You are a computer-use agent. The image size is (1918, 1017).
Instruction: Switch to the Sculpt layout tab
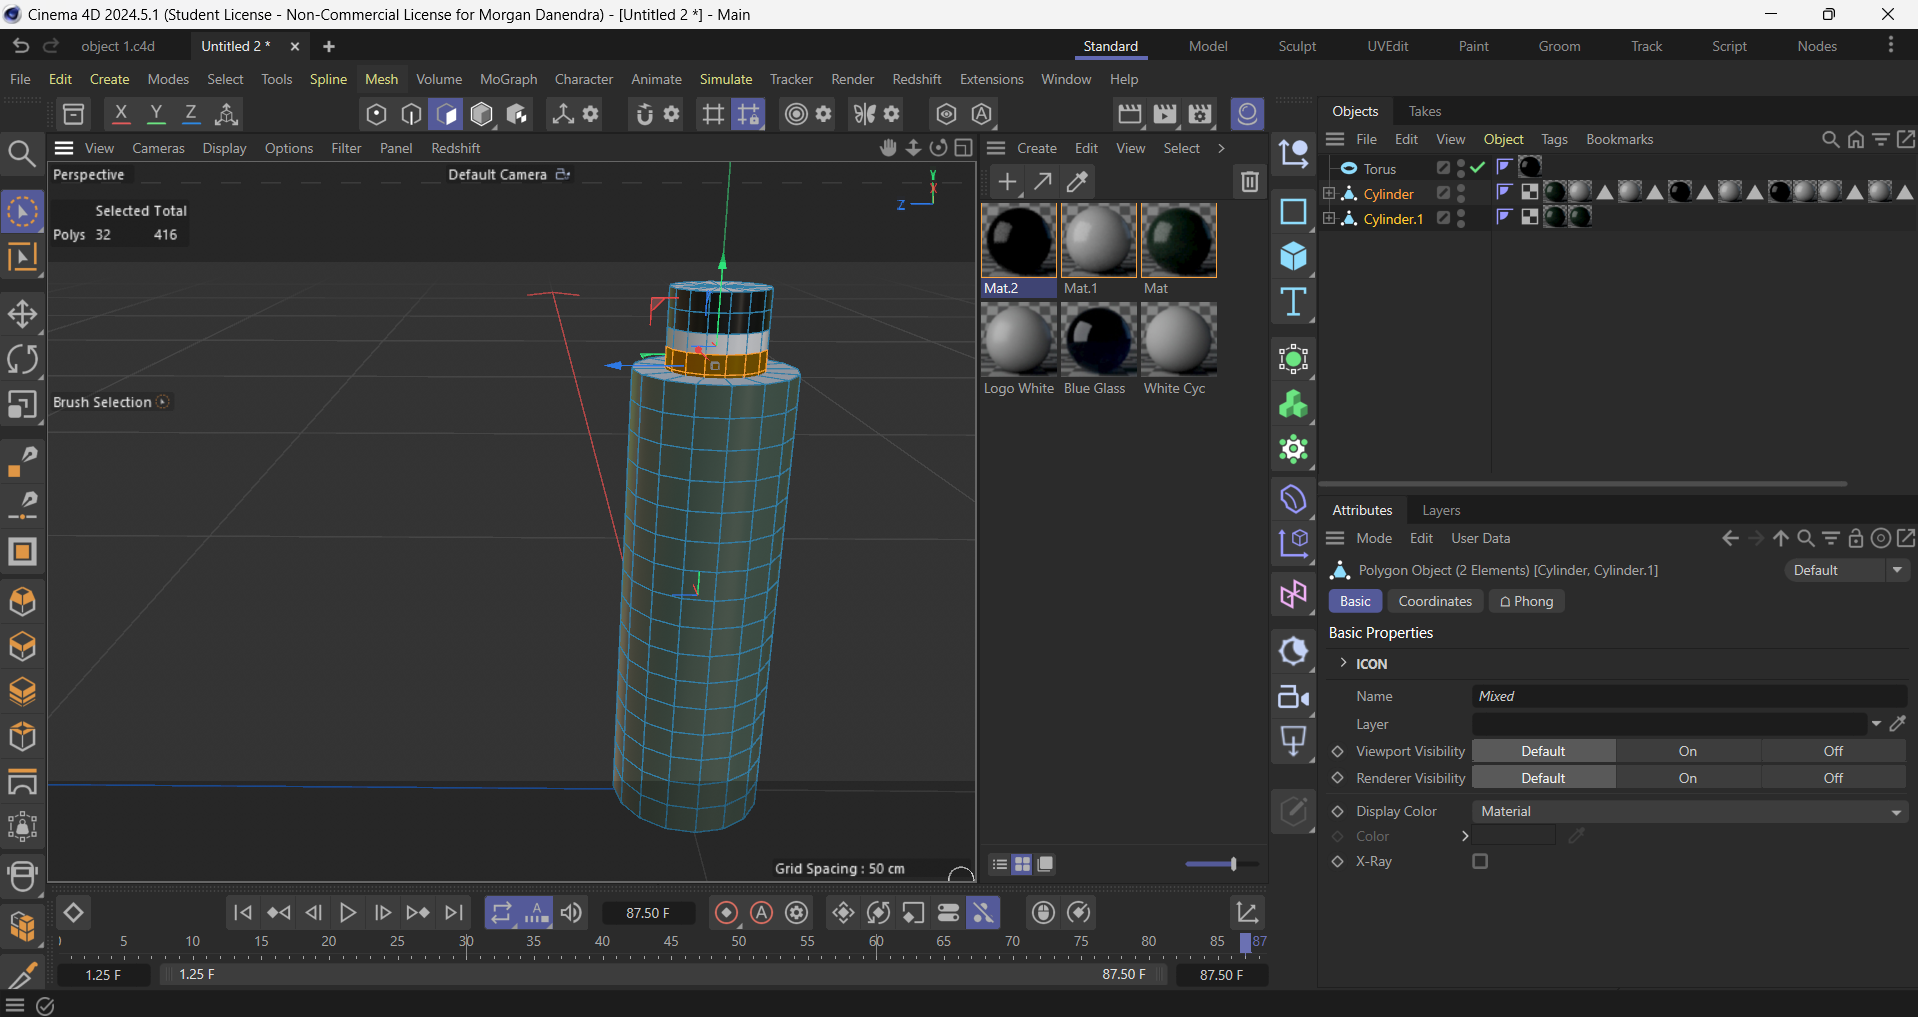tap(1297, 46)
